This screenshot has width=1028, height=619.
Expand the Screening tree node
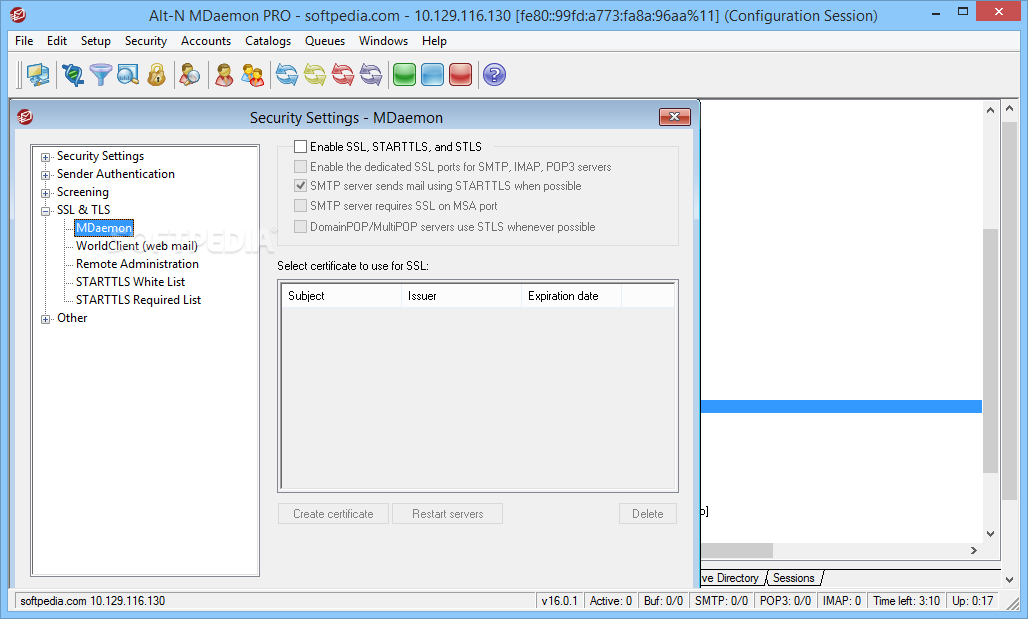(45, 193)
